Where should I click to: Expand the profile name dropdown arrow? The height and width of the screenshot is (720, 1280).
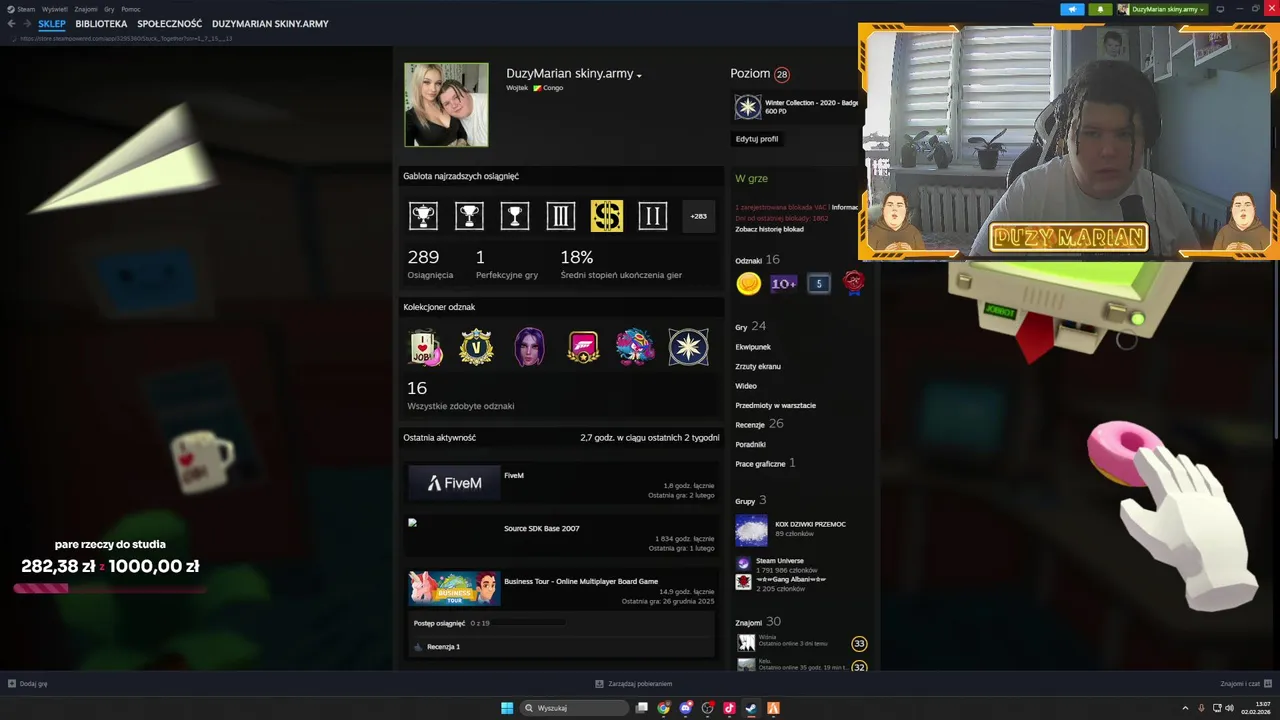coord(639,75)
